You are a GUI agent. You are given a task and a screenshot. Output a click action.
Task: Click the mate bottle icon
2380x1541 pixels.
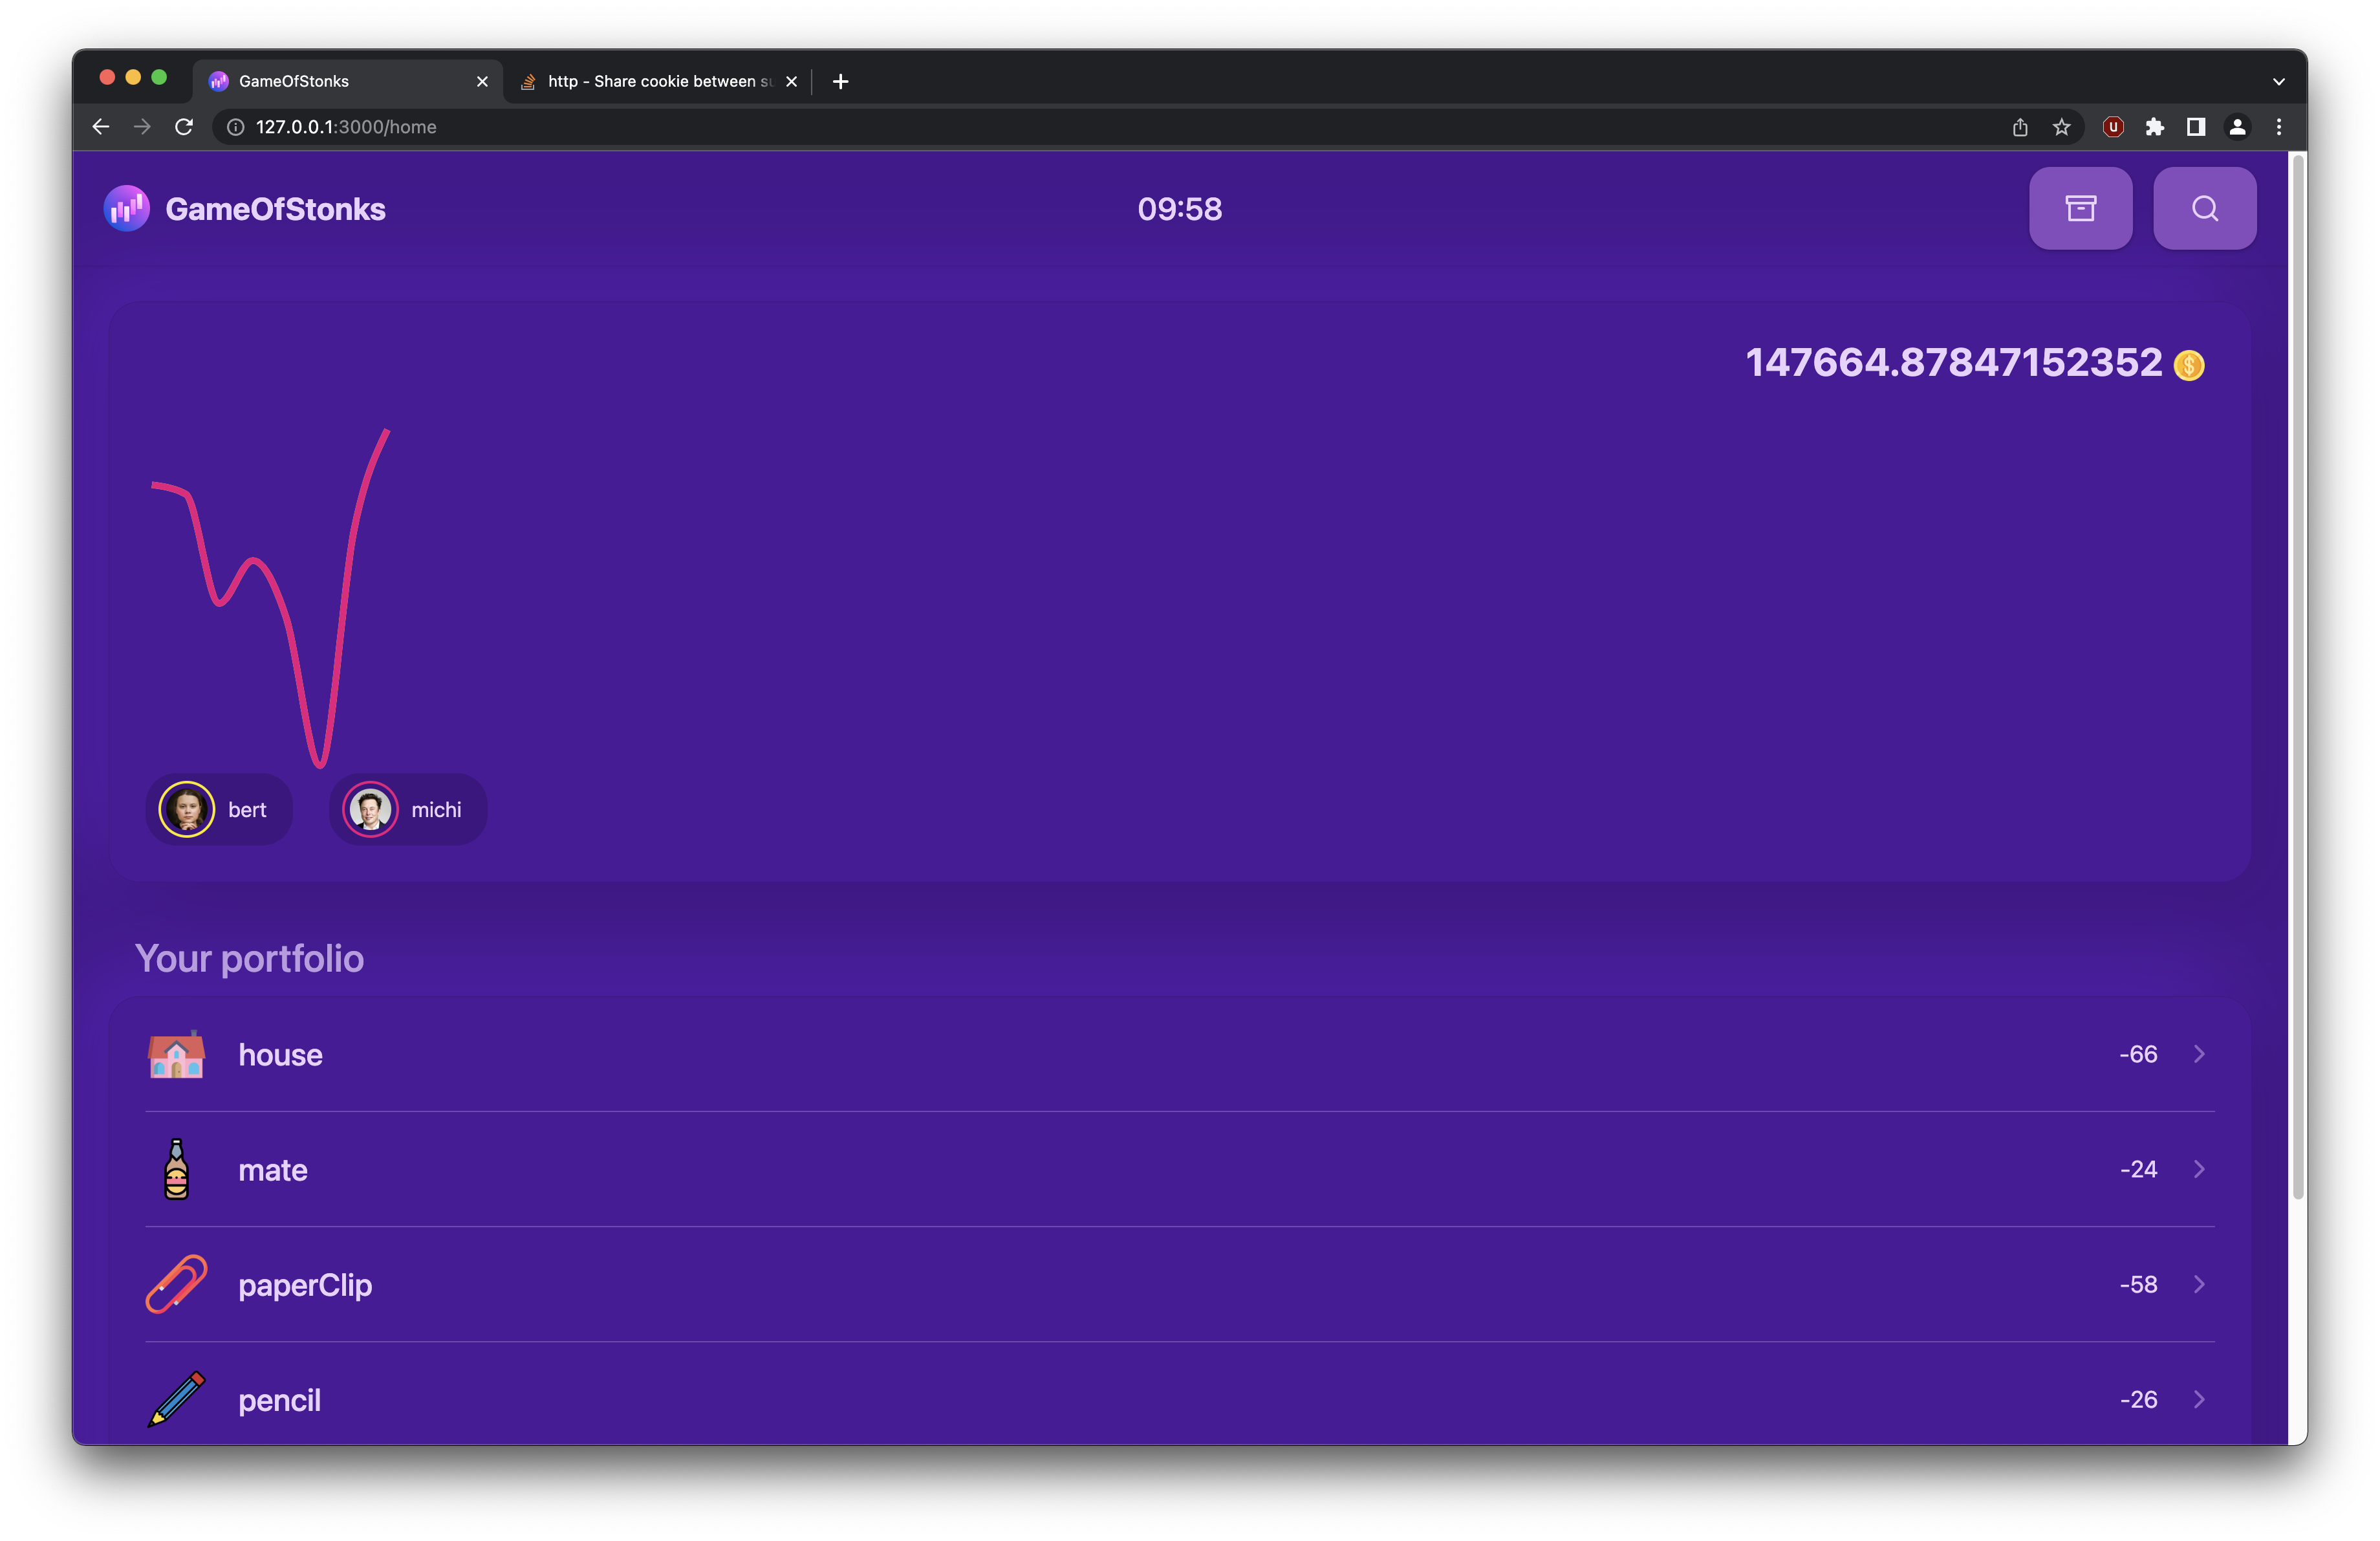(x=177, y=1169)
